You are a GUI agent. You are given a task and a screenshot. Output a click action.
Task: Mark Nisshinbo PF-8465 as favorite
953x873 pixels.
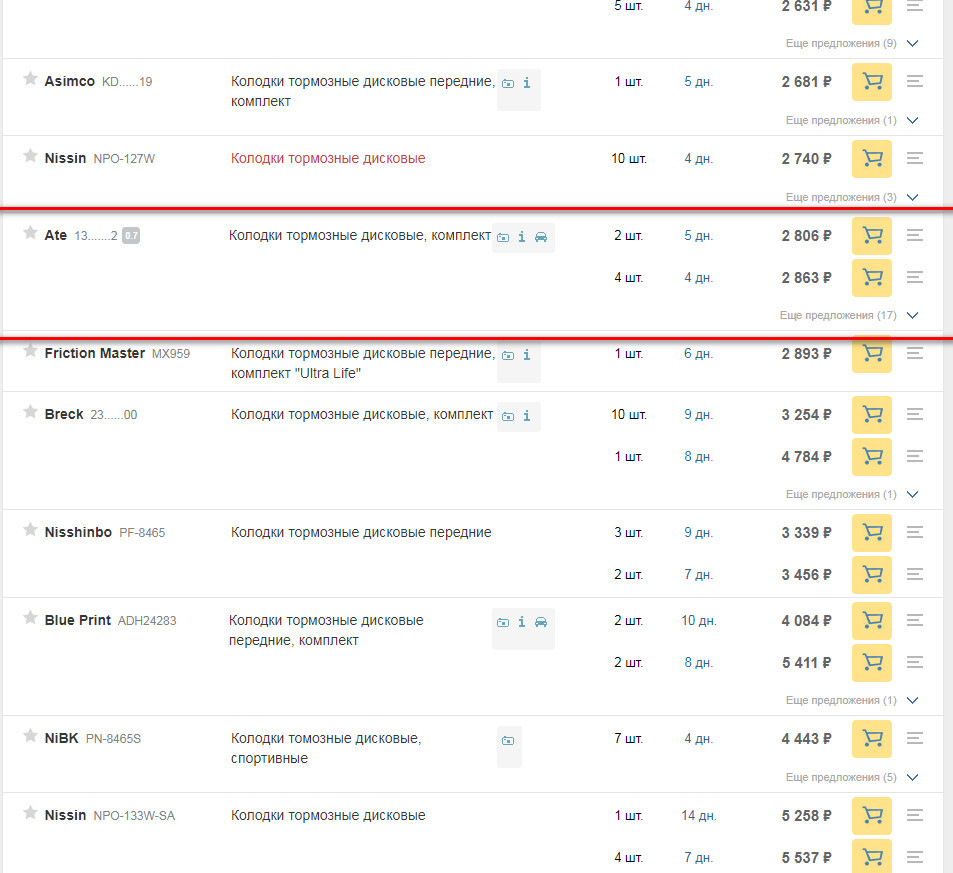(30, 530)
